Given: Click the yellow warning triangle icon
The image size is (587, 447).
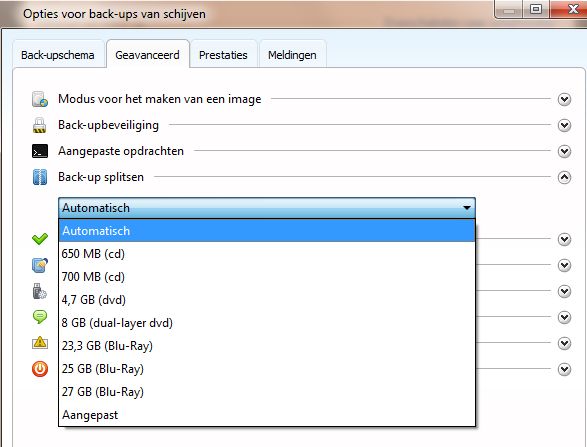Looking at the screenshot, I should coord(40,343).
